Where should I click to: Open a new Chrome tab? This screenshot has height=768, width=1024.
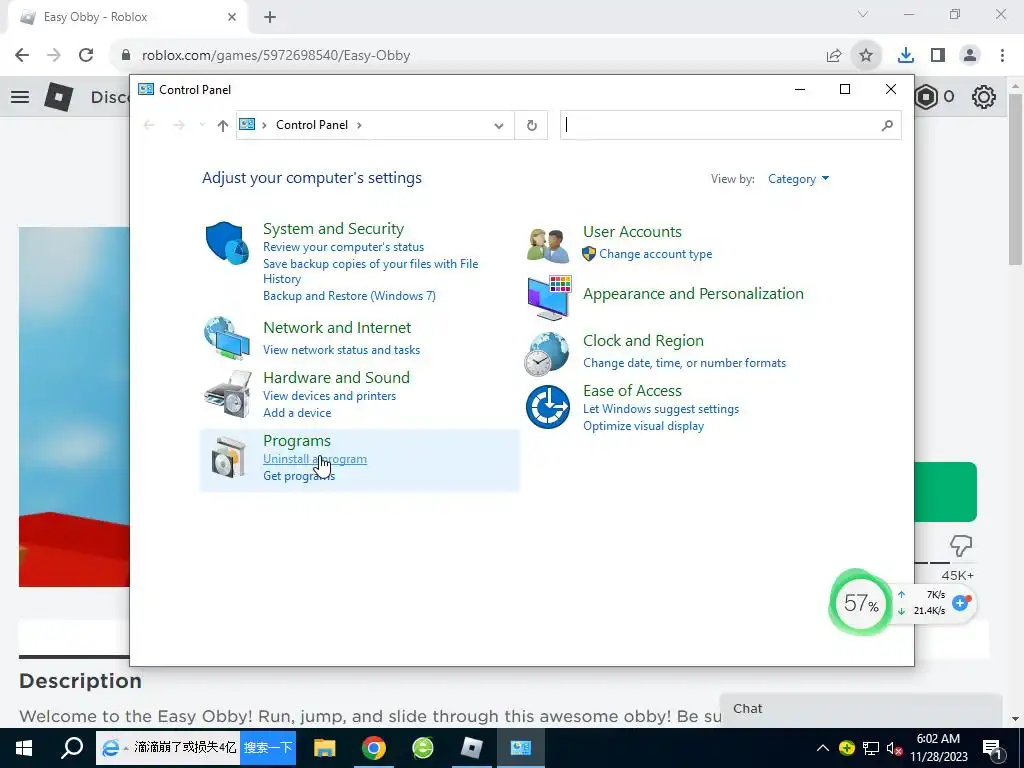click(270, 18)
